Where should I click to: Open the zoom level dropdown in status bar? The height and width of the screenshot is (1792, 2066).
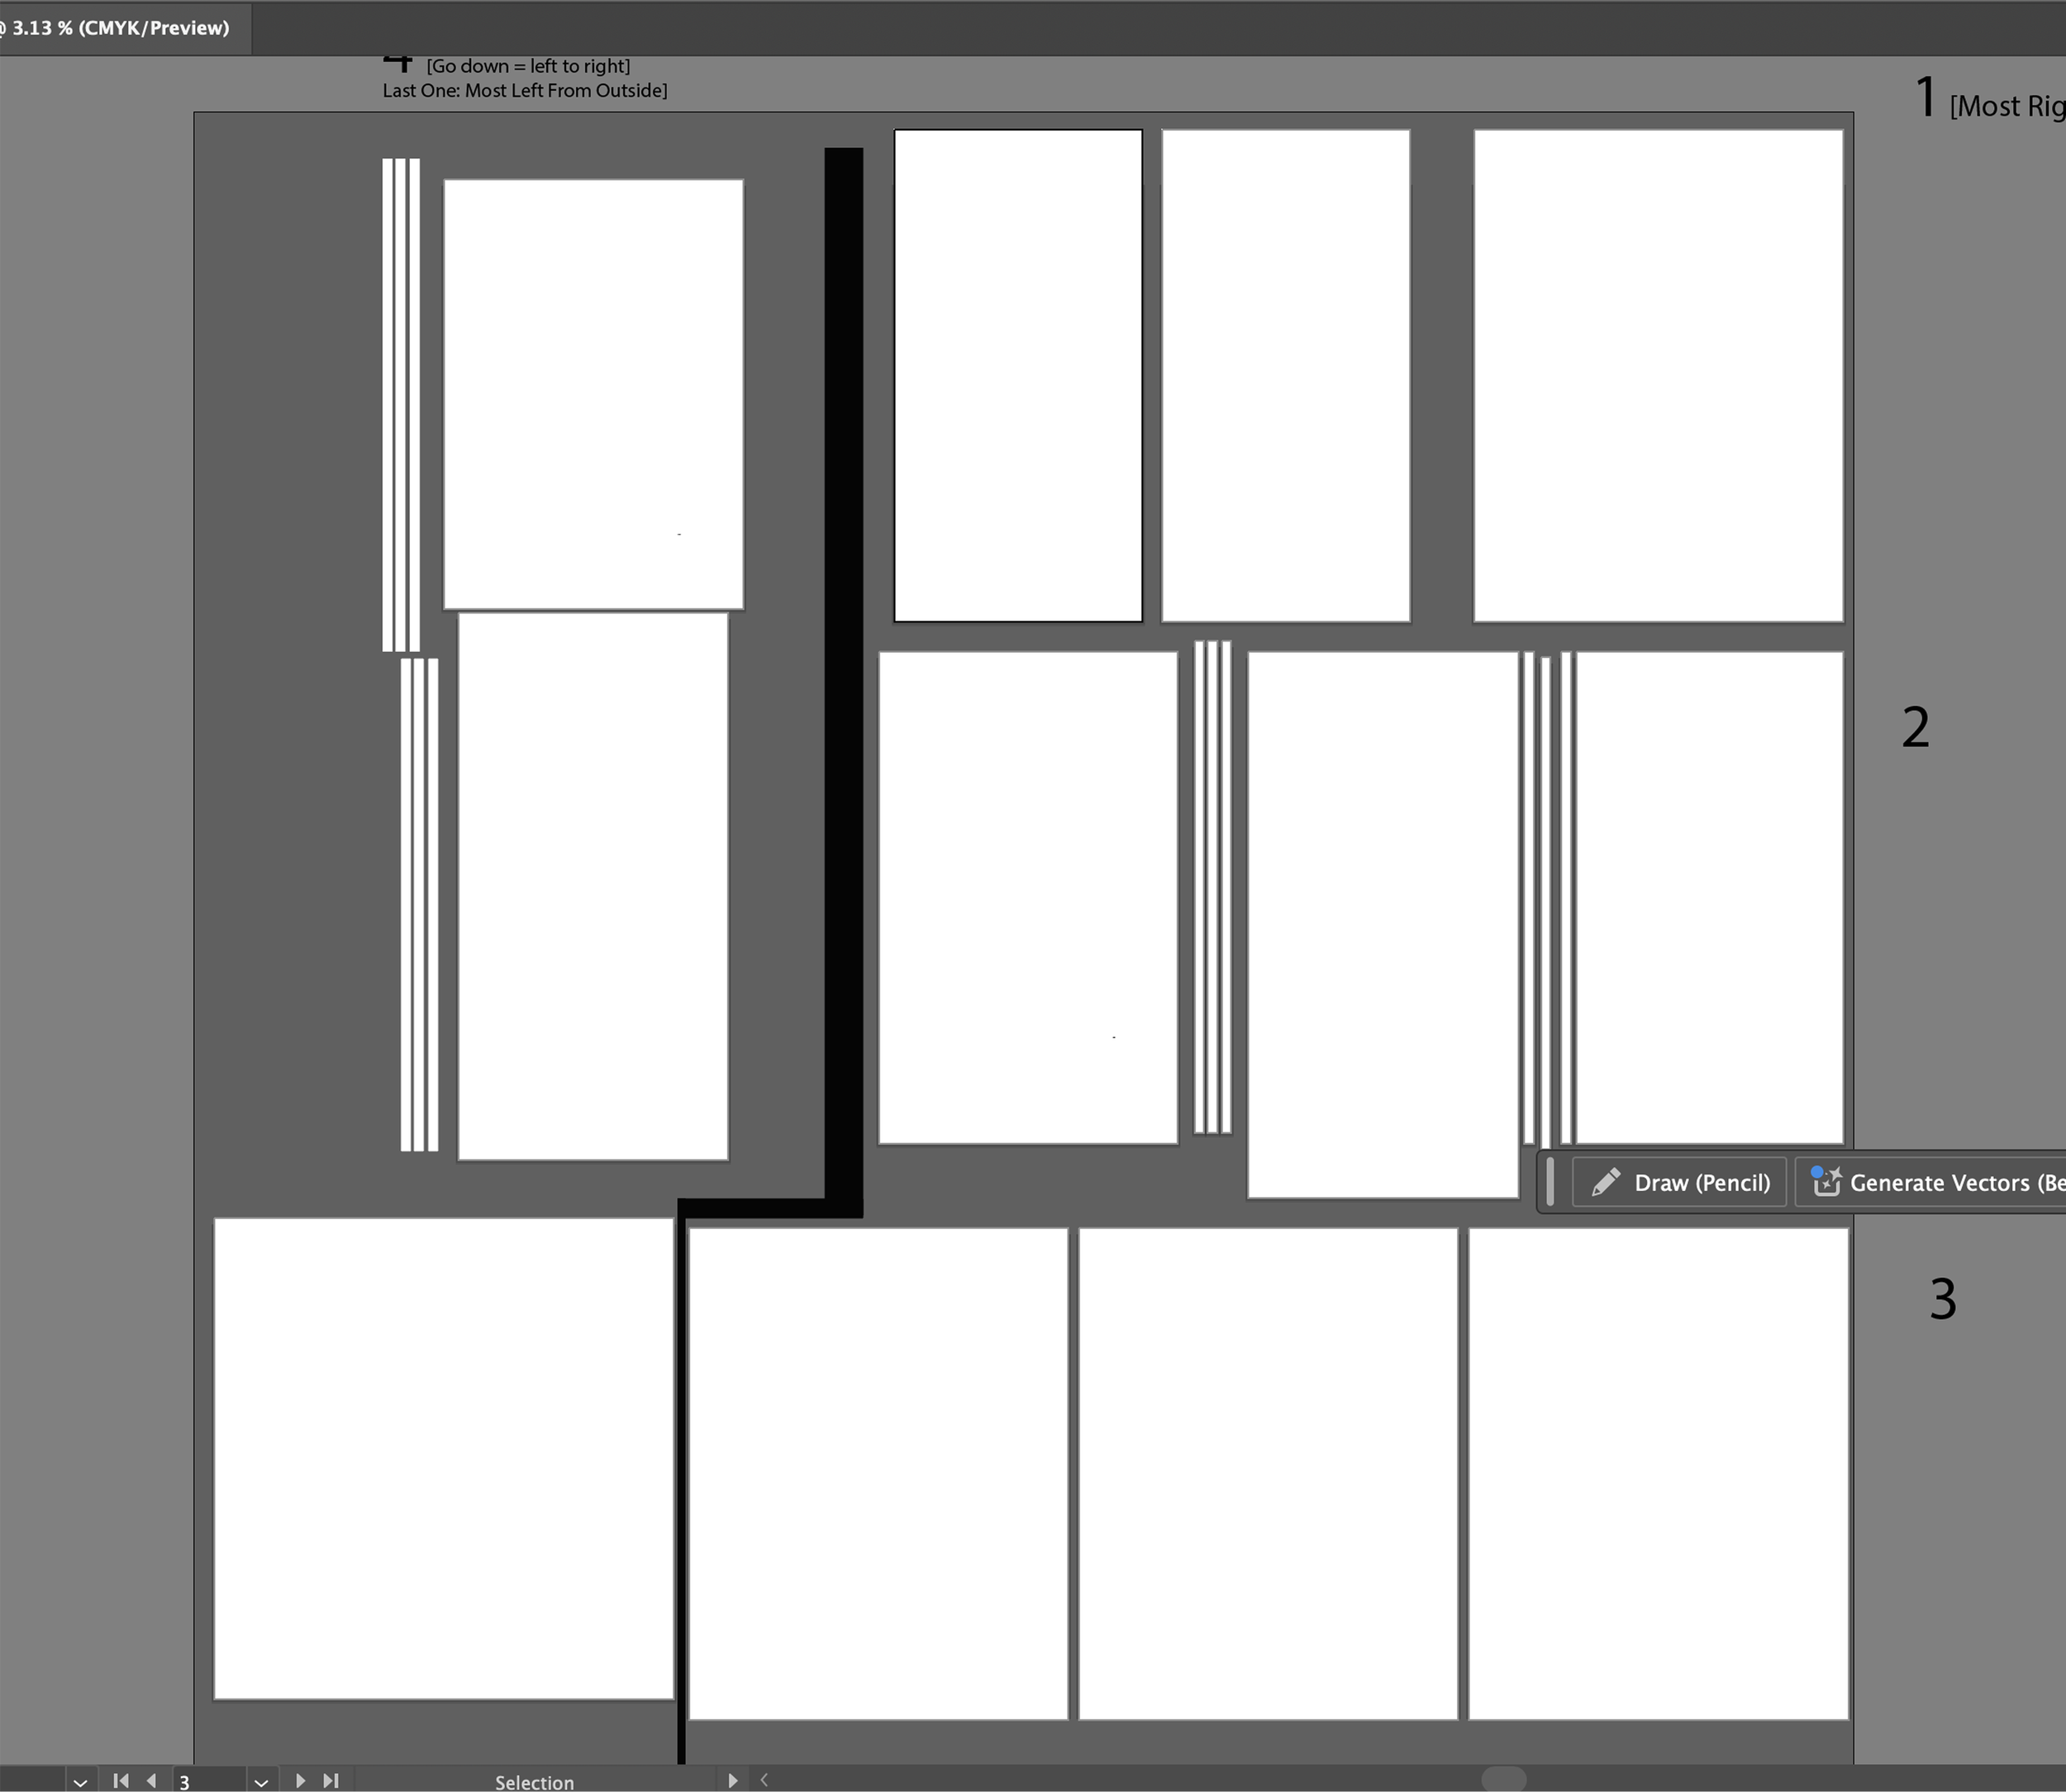point(80,1781)
